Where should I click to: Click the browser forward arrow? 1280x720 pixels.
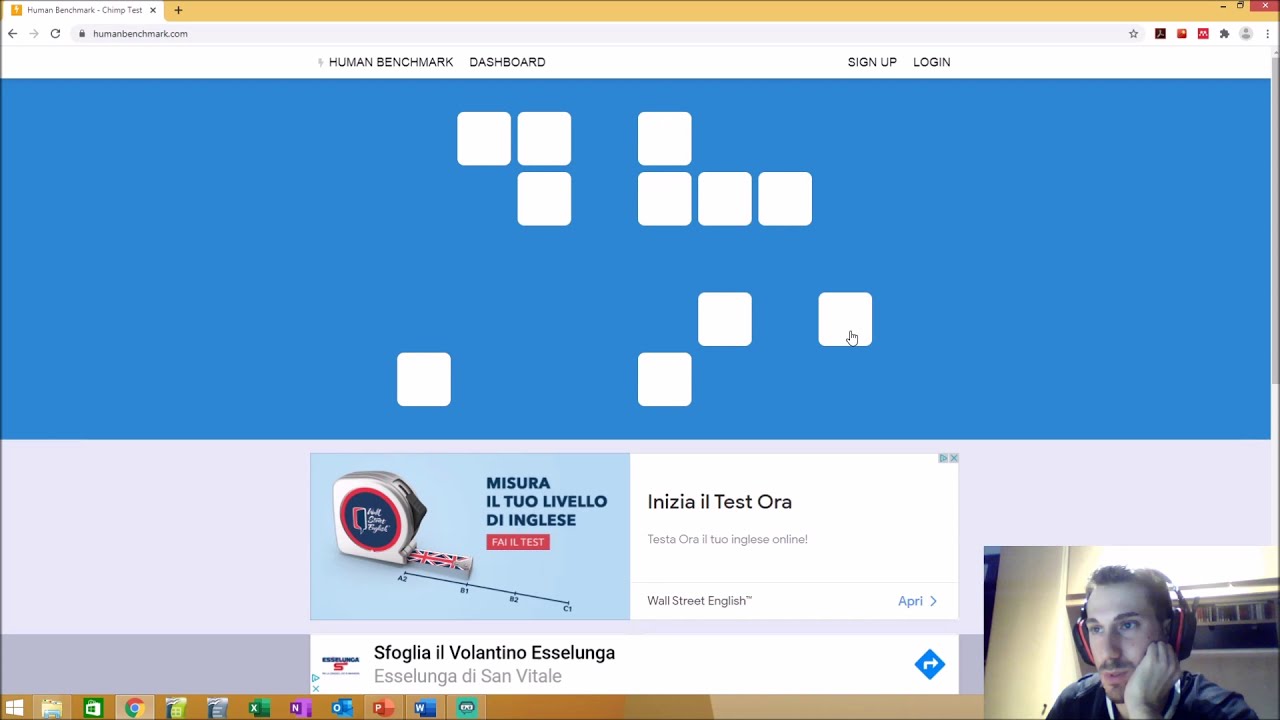pyautogui.click(x=34, y=33)
